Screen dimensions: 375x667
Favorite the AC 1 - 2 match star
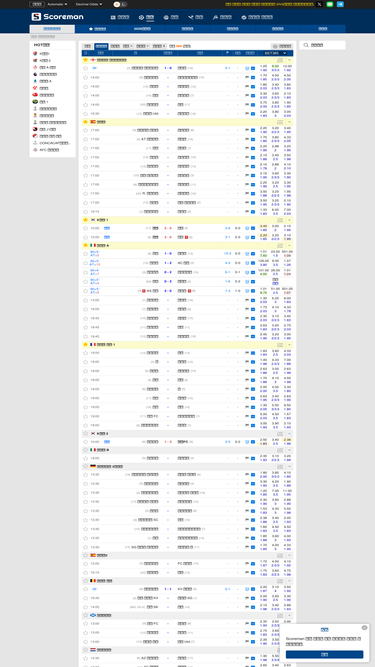[85, 263]
